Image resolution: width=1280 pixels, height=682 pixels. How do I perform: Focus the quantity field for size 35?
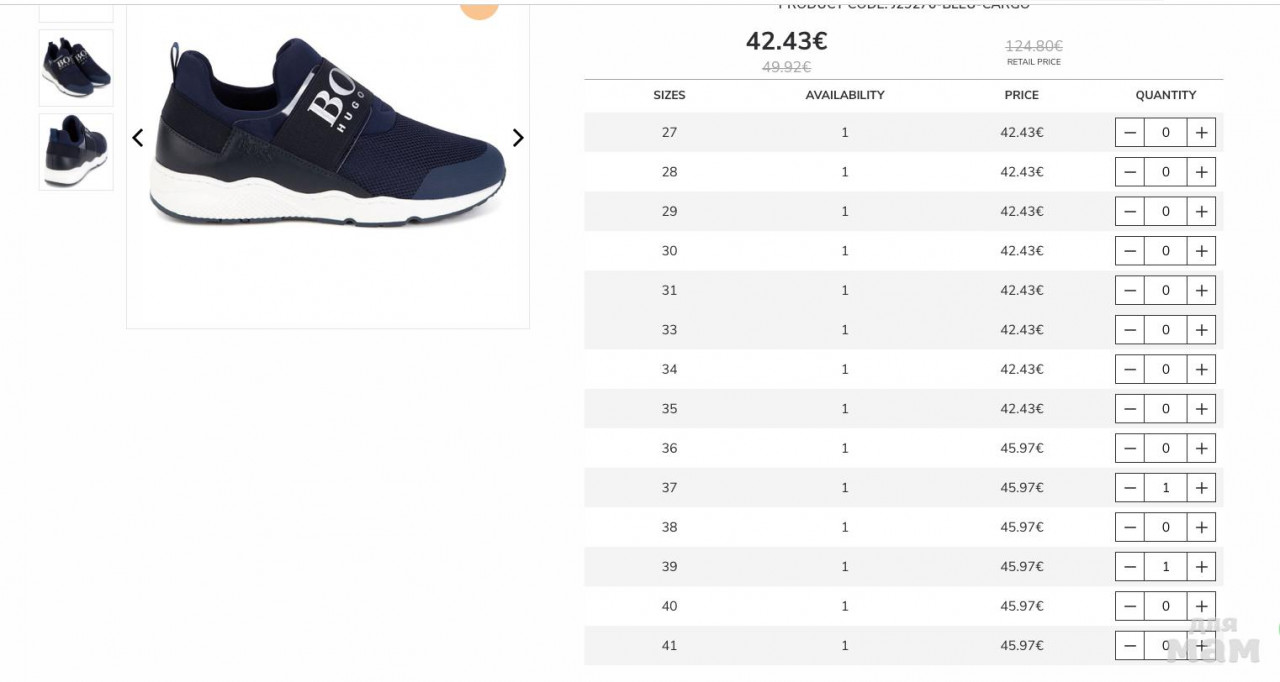(x=1165, y=409)
